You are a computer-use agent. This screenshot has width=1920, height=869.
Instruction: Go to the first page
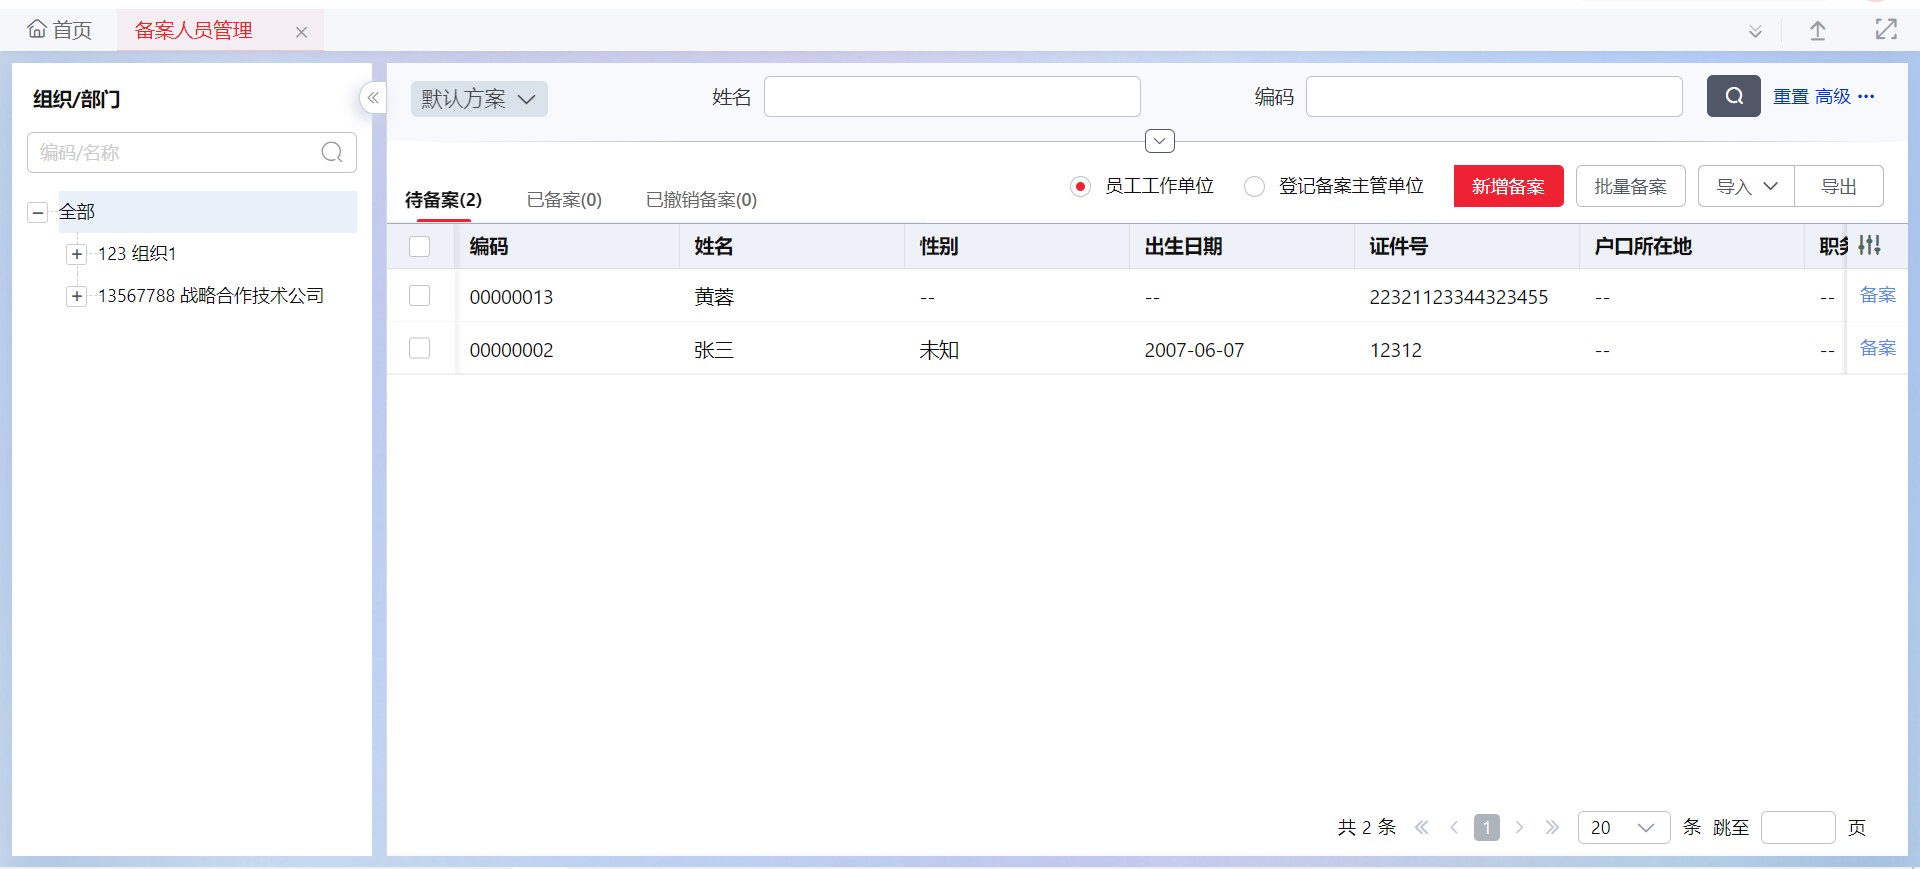[x=1422, y=827]
